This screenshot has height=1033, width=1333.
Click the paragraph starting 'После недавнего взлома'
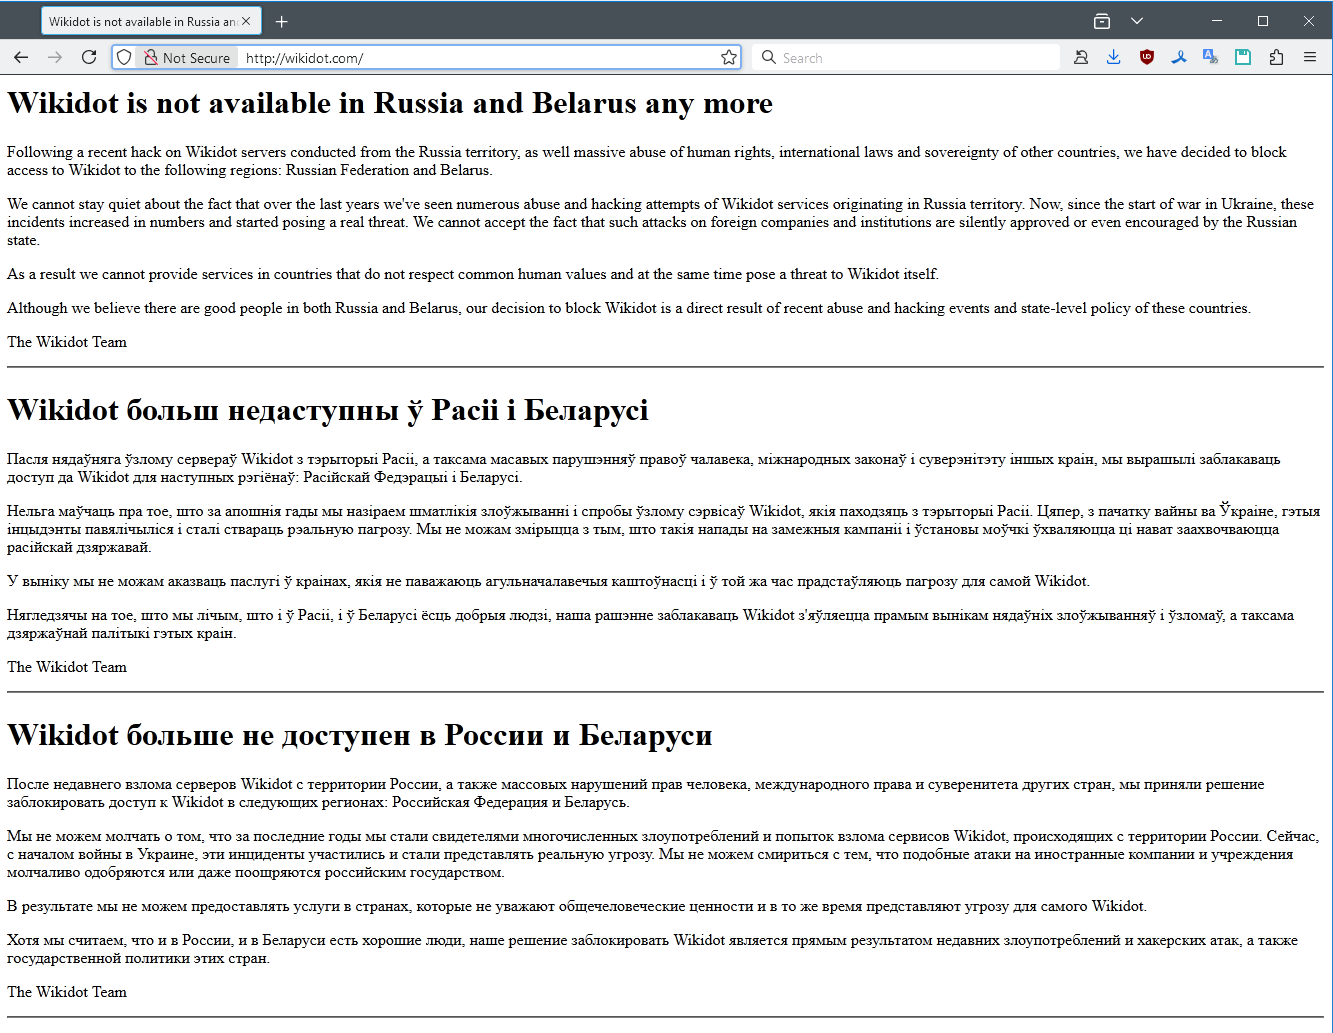click(636, 793)
